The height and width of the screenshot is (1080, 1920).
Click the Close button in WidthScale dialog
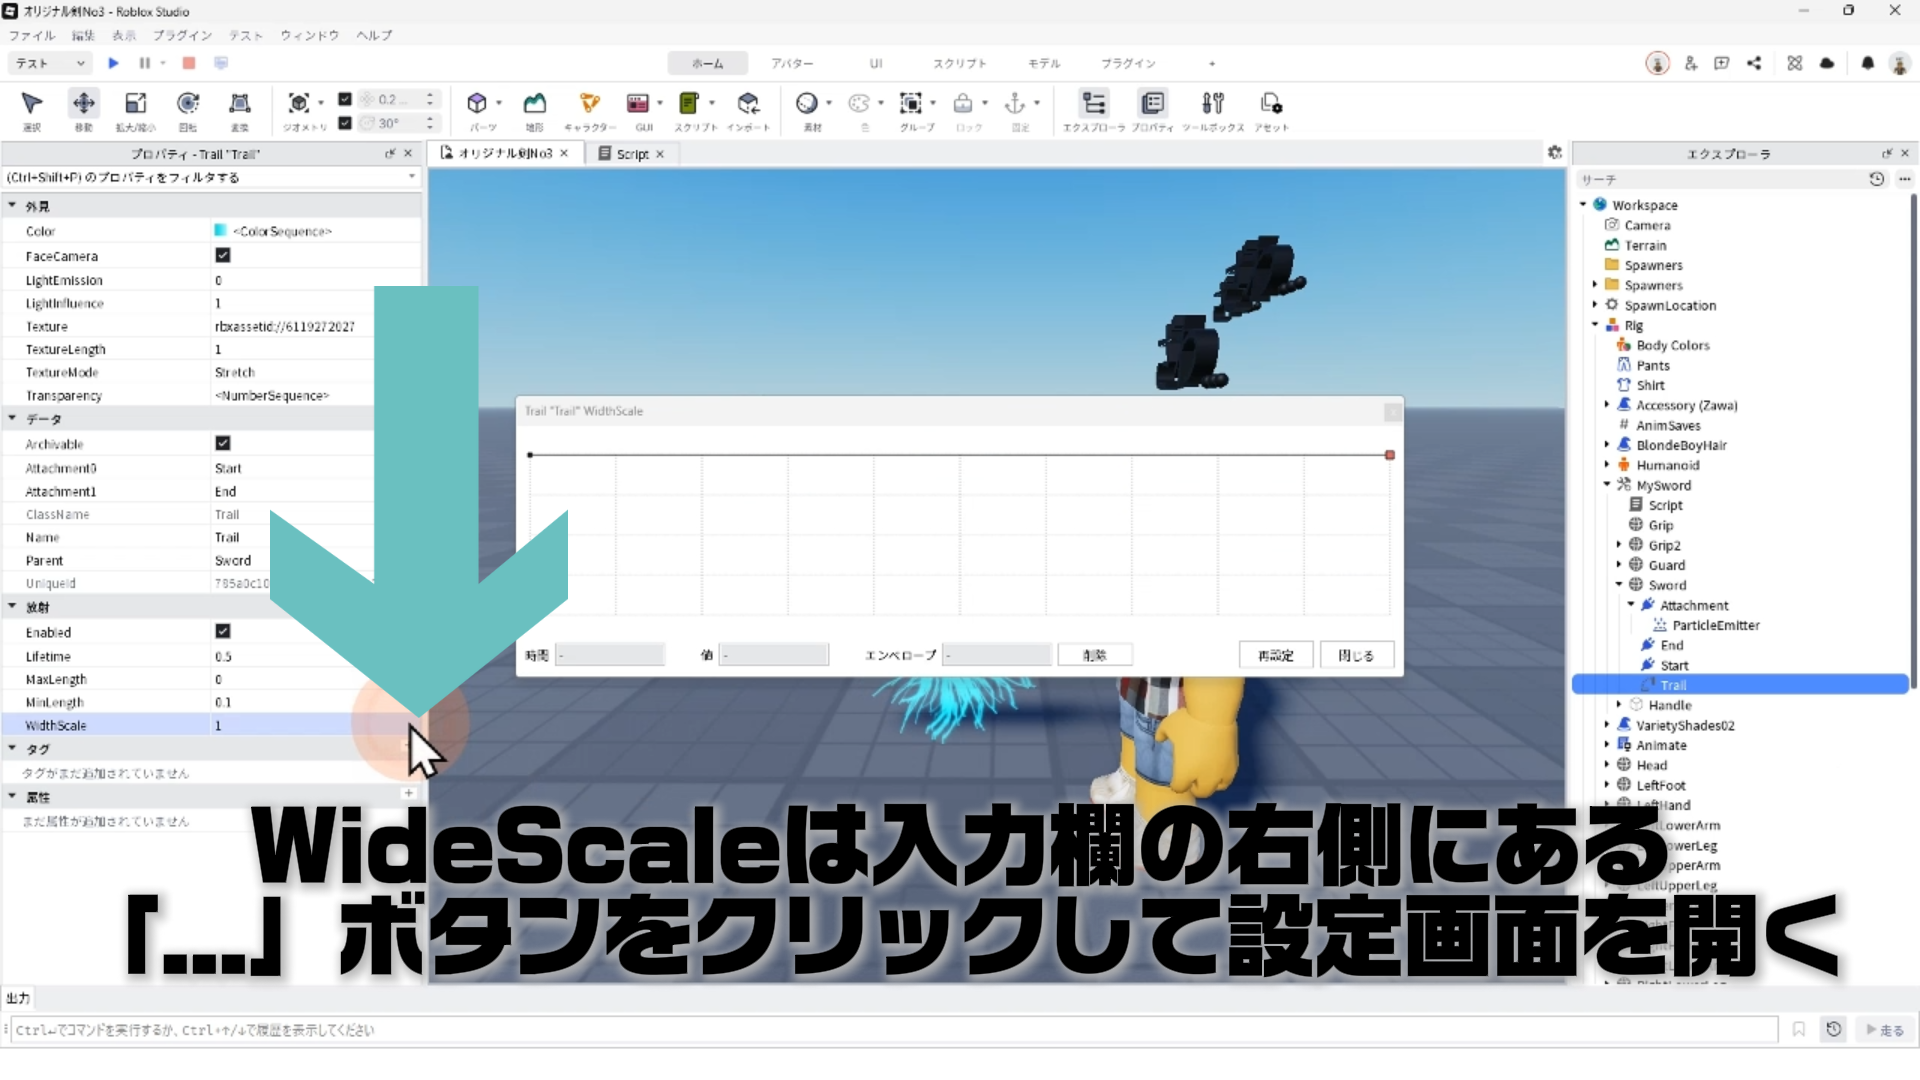point(1355,655)
